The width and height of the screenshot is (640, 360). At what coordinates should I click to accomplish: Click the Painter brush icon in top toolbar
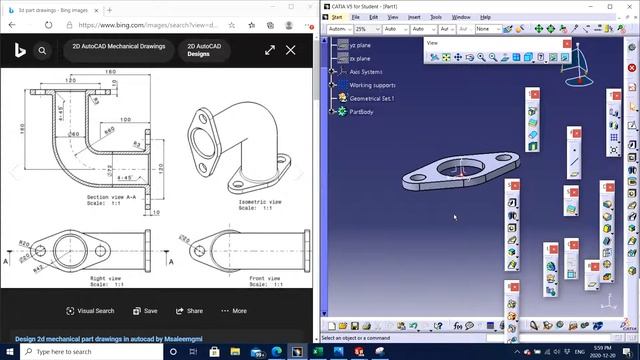507,29
